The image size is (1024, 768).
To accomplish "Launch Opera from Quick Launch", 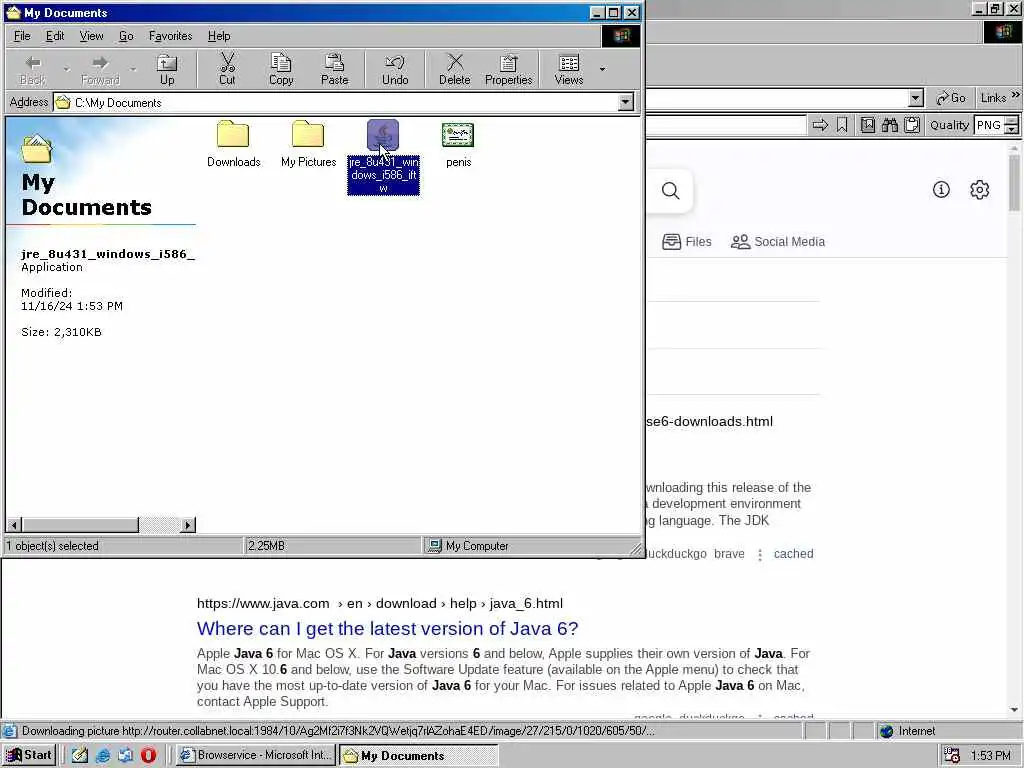I will (148, 755).
